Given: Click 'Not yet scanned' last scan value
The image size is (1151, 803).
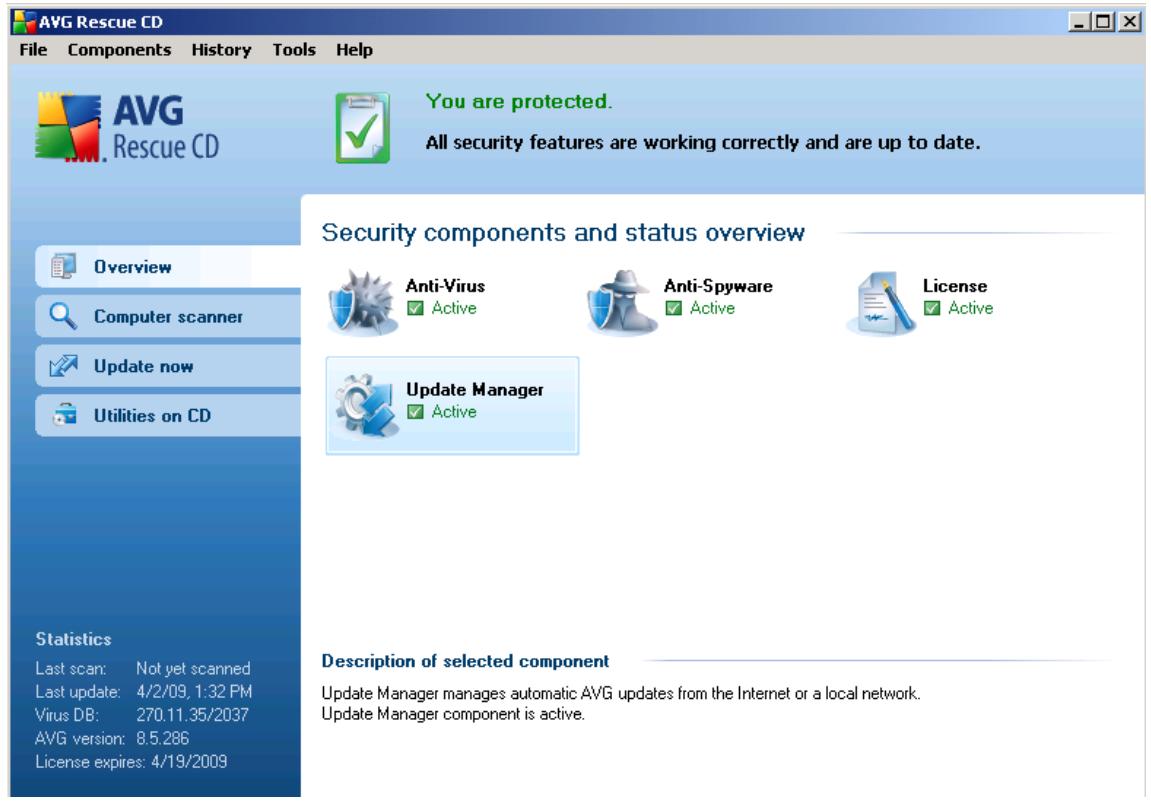Looking at the screenshot, I should pyautogui.click(x=193, y=669).
